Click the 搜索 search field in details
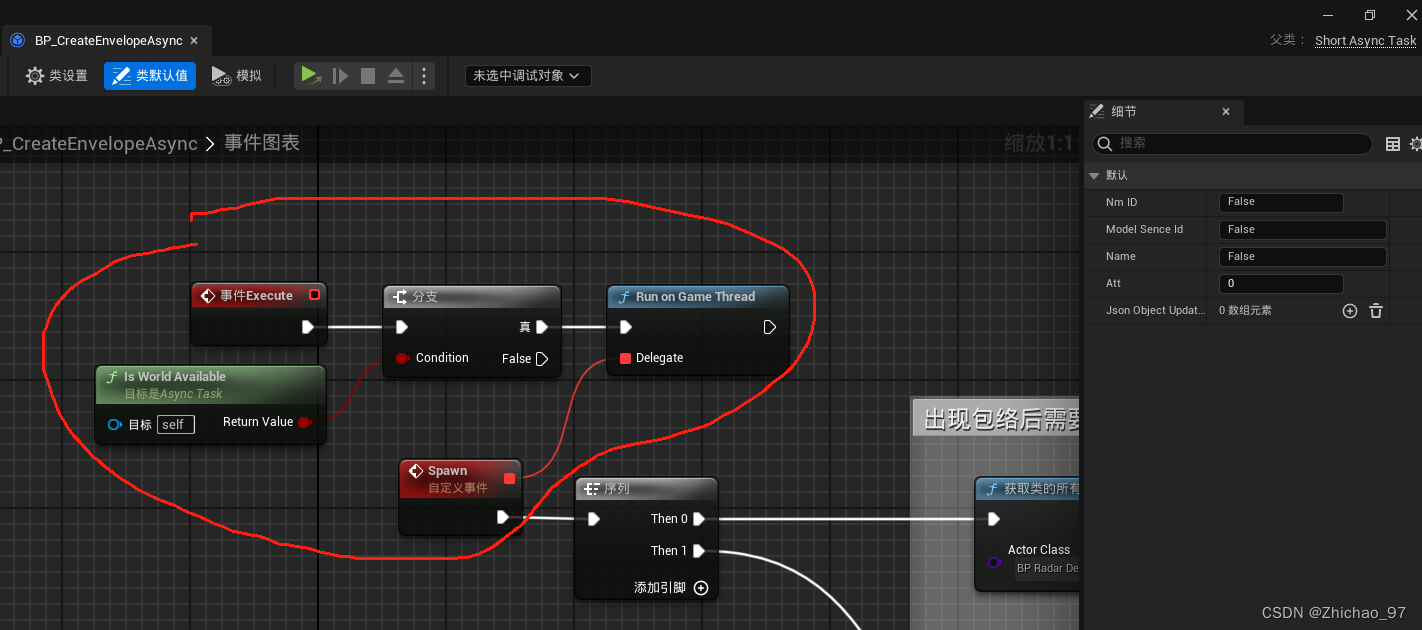 click(x=1232, y=144)
